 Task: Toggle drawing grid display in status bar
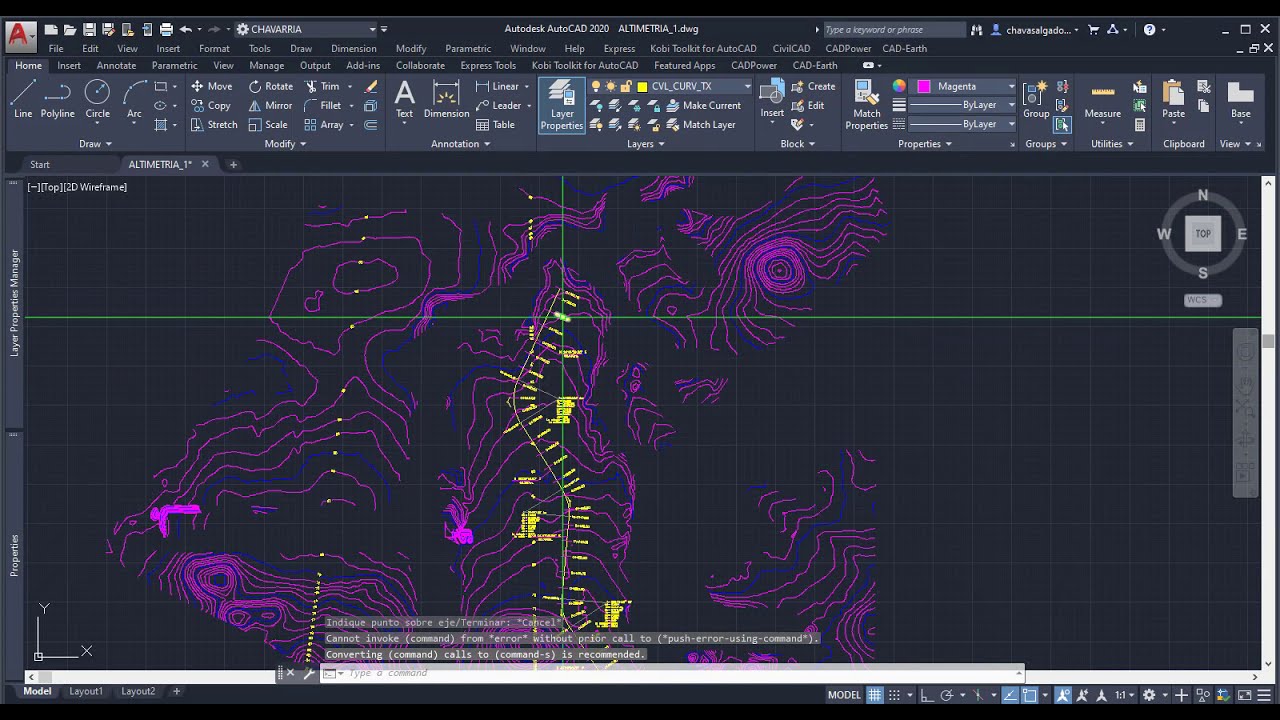(x=875, y=694)
